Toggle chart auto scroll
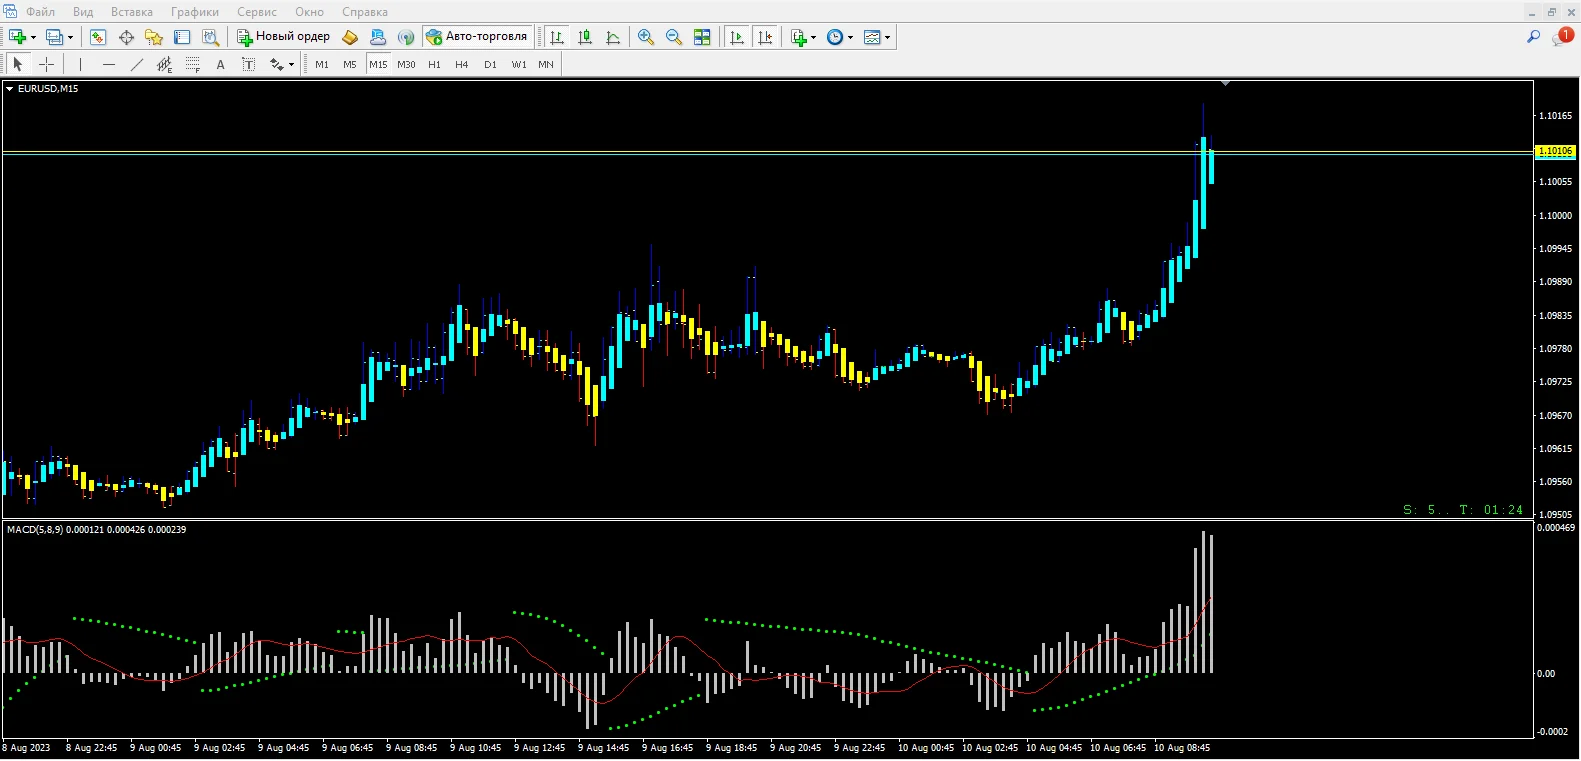Image resolution: width=1581 pixels, height=761 pixels. click(737, 37)
